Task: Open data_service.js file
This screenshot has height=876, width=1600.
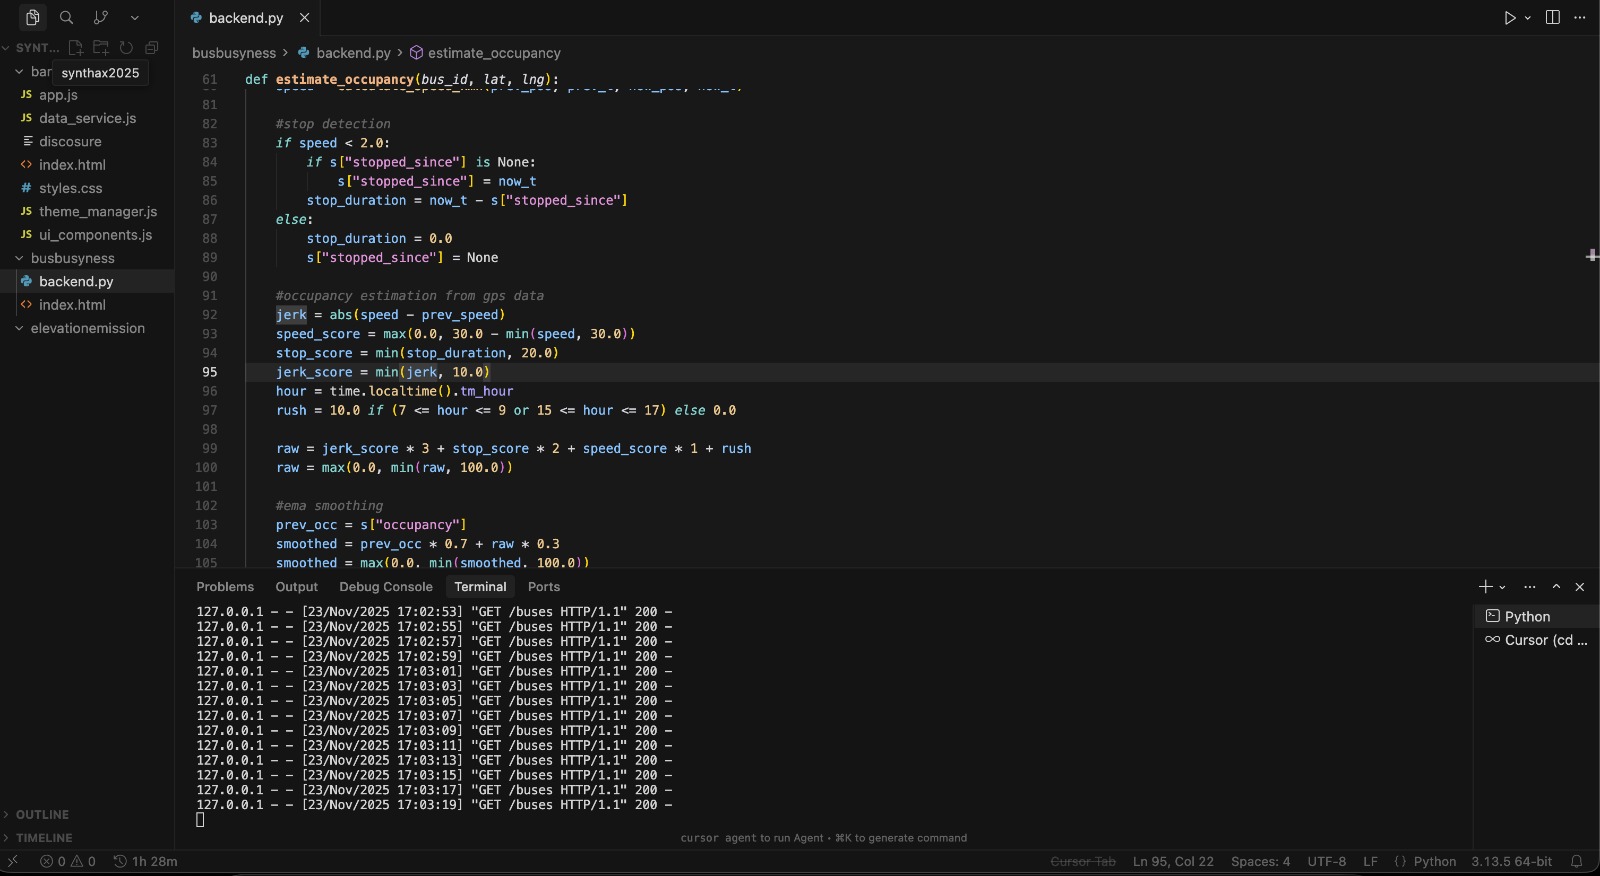Action: coord(87,118)
